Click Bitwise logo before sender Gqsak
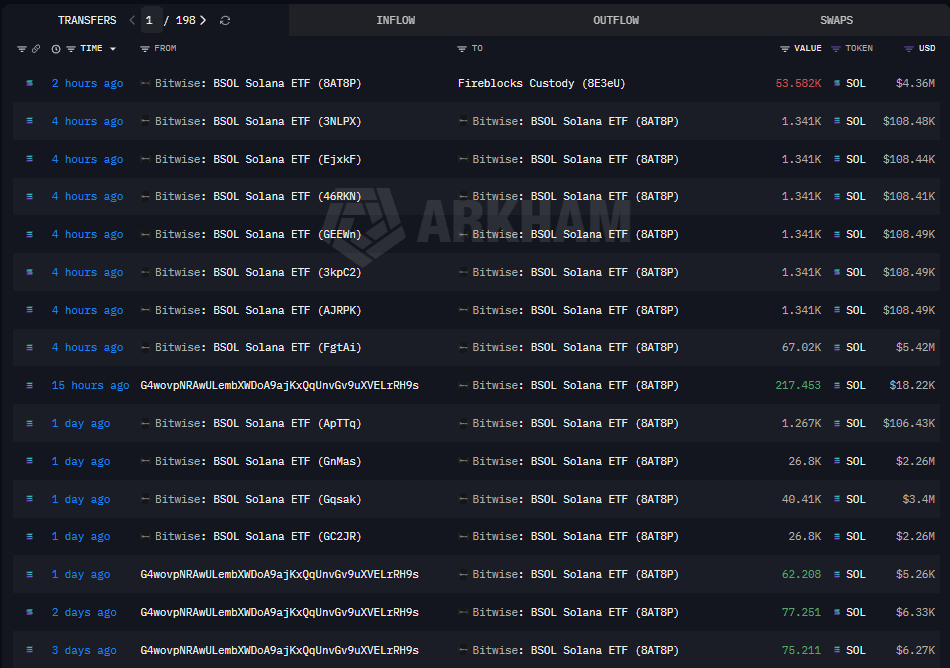The width and height of the screenshot is (950, 668). 145,499
